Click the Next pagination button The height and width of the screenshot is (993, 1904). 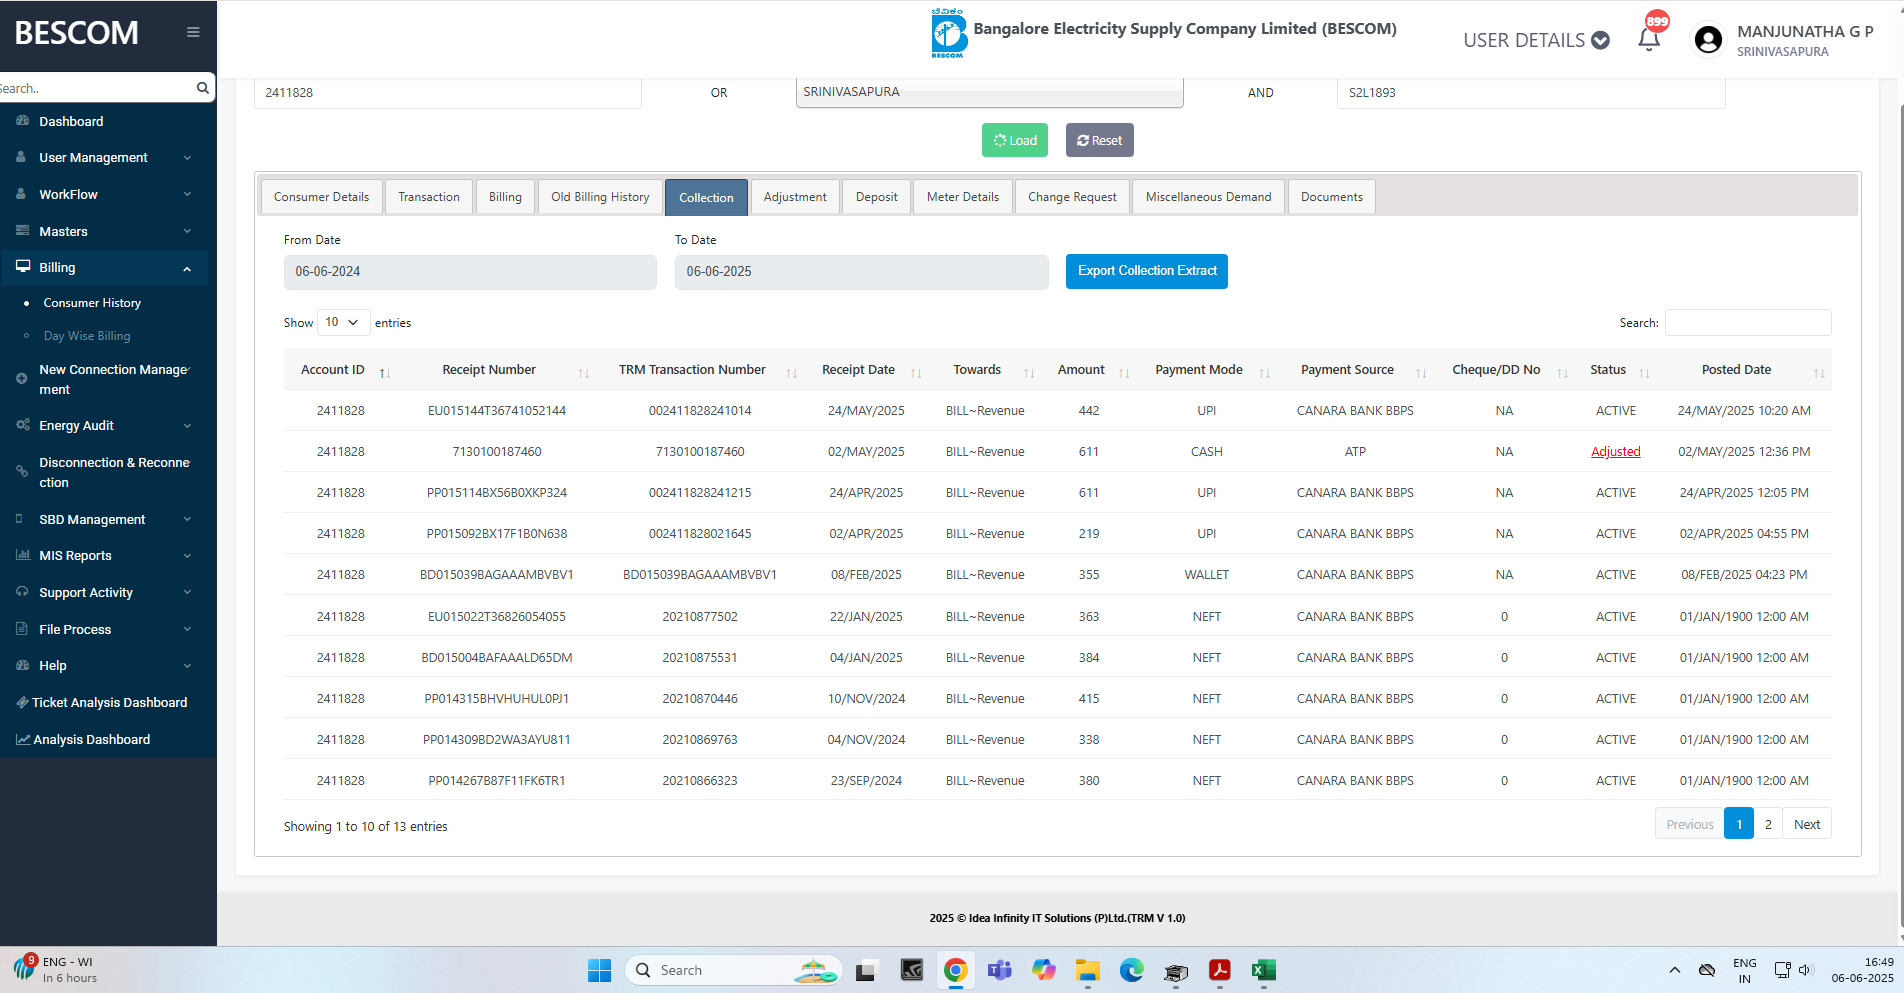(x=1806, y=824)
